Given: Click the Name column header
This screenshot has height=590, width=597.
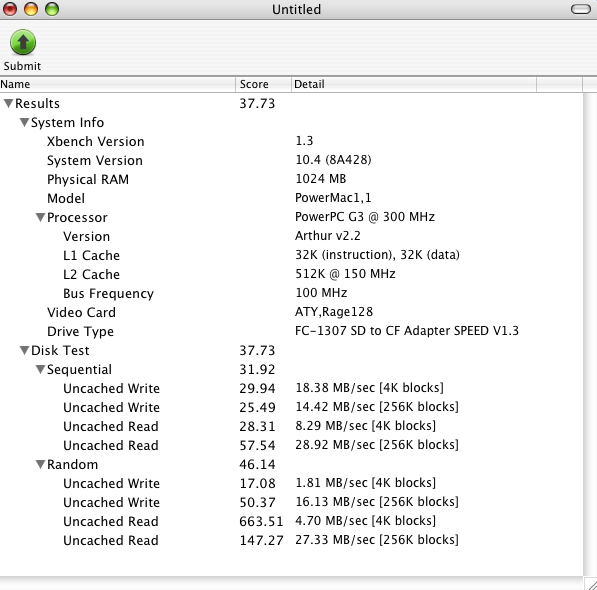Looking at the screenshot, I should point(118,84).
